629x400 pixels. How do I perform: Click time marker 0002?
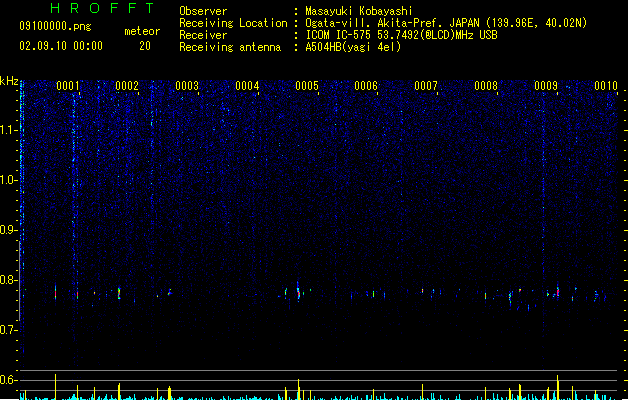(x=127, y=86)
